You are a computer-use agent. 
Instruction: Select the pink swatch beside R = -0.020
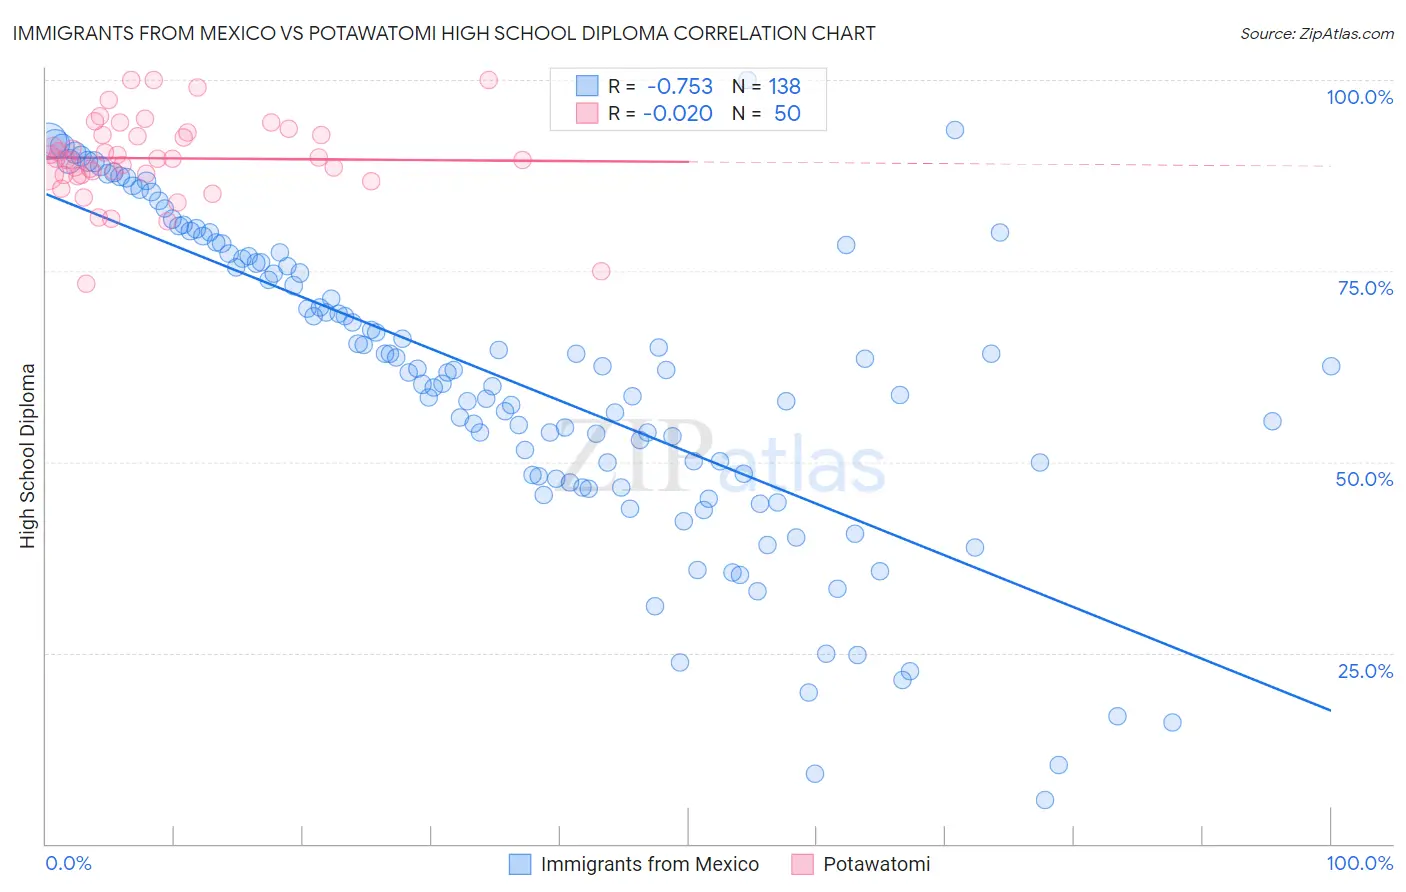[587, 113]
